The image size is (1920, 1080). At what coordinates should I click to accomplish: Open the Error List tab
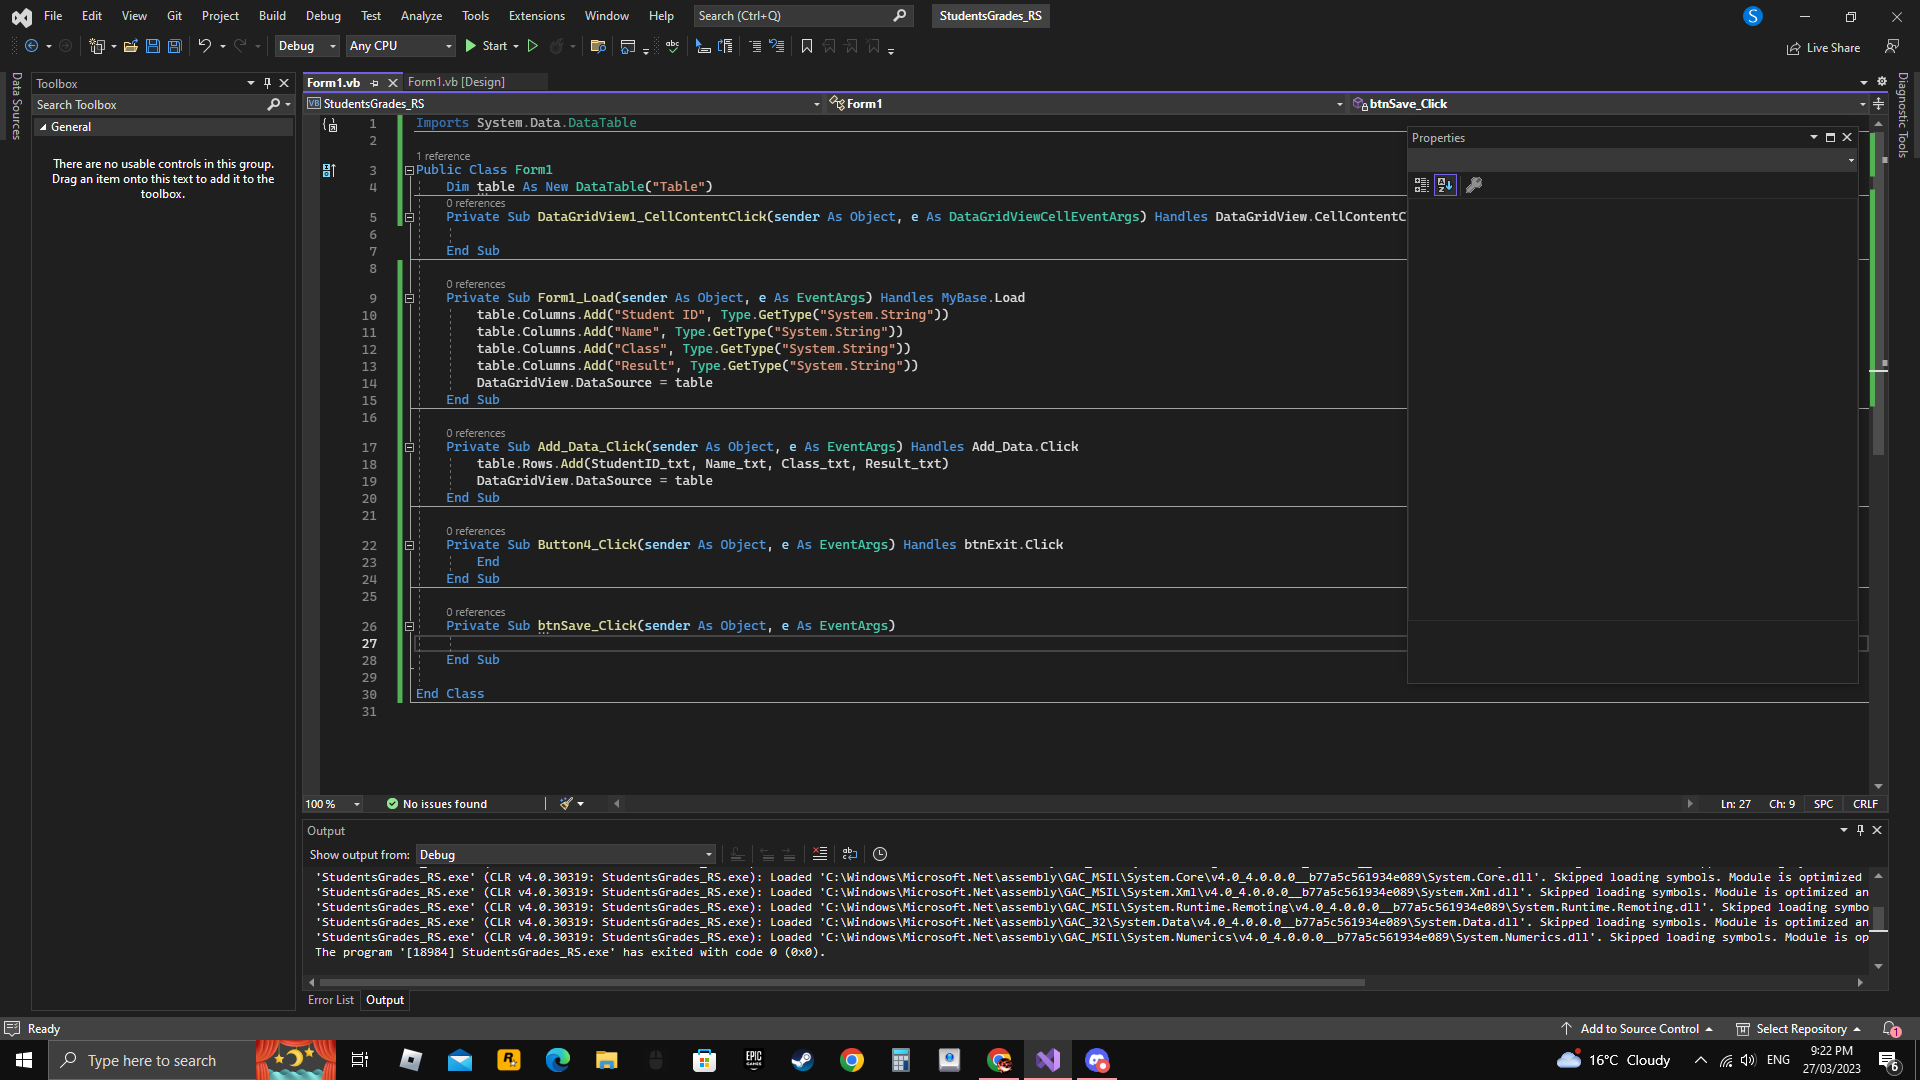click(x=330, y=999)
